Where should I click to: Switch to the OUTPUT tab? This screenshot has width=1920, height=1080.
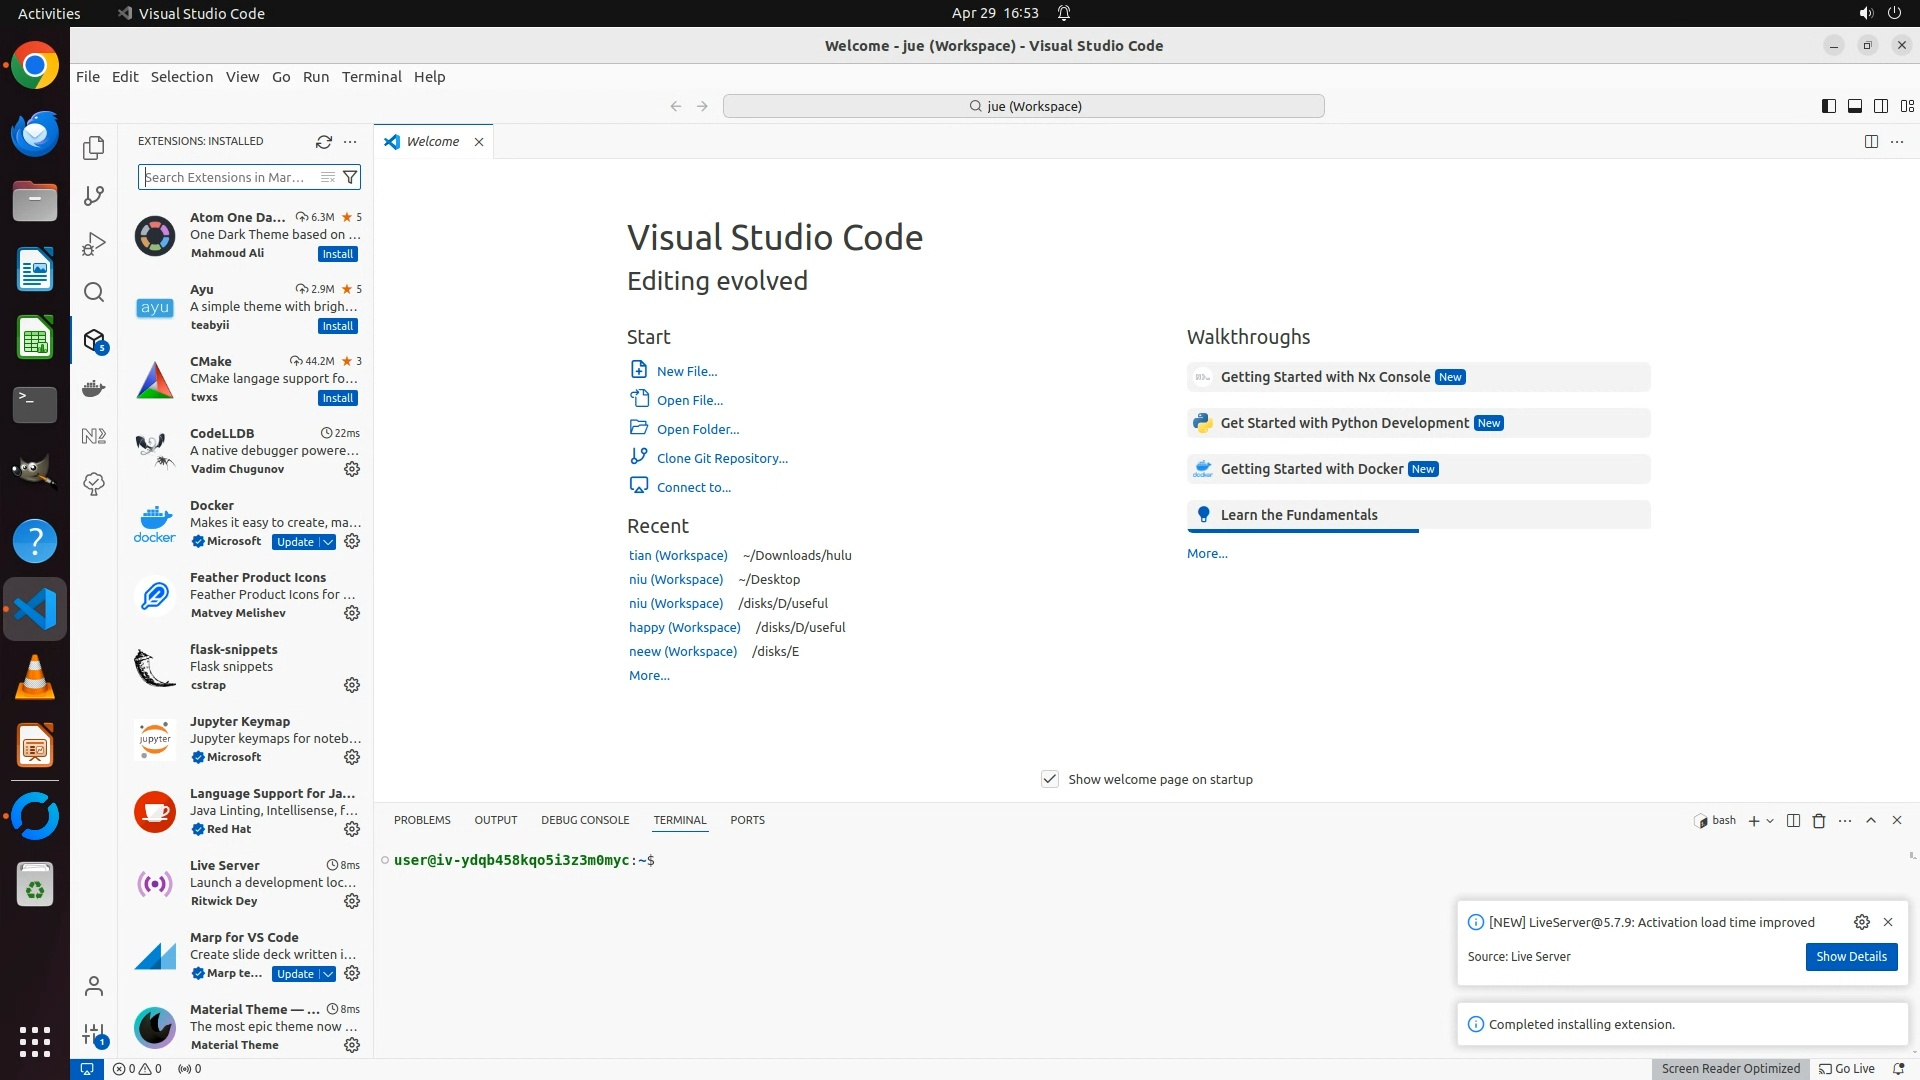coord(495,820)
